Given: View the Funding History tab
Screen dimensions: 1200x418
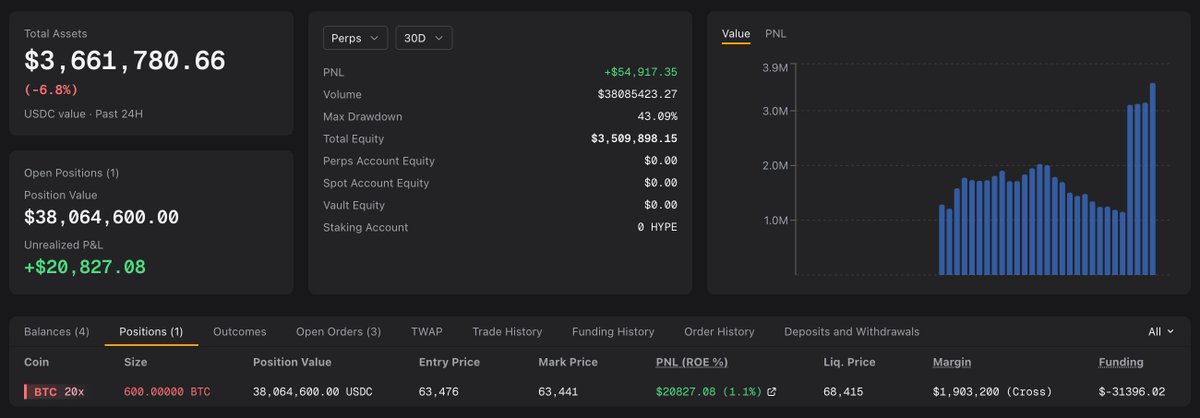Looking at the screenshot, I should (613, 331).
